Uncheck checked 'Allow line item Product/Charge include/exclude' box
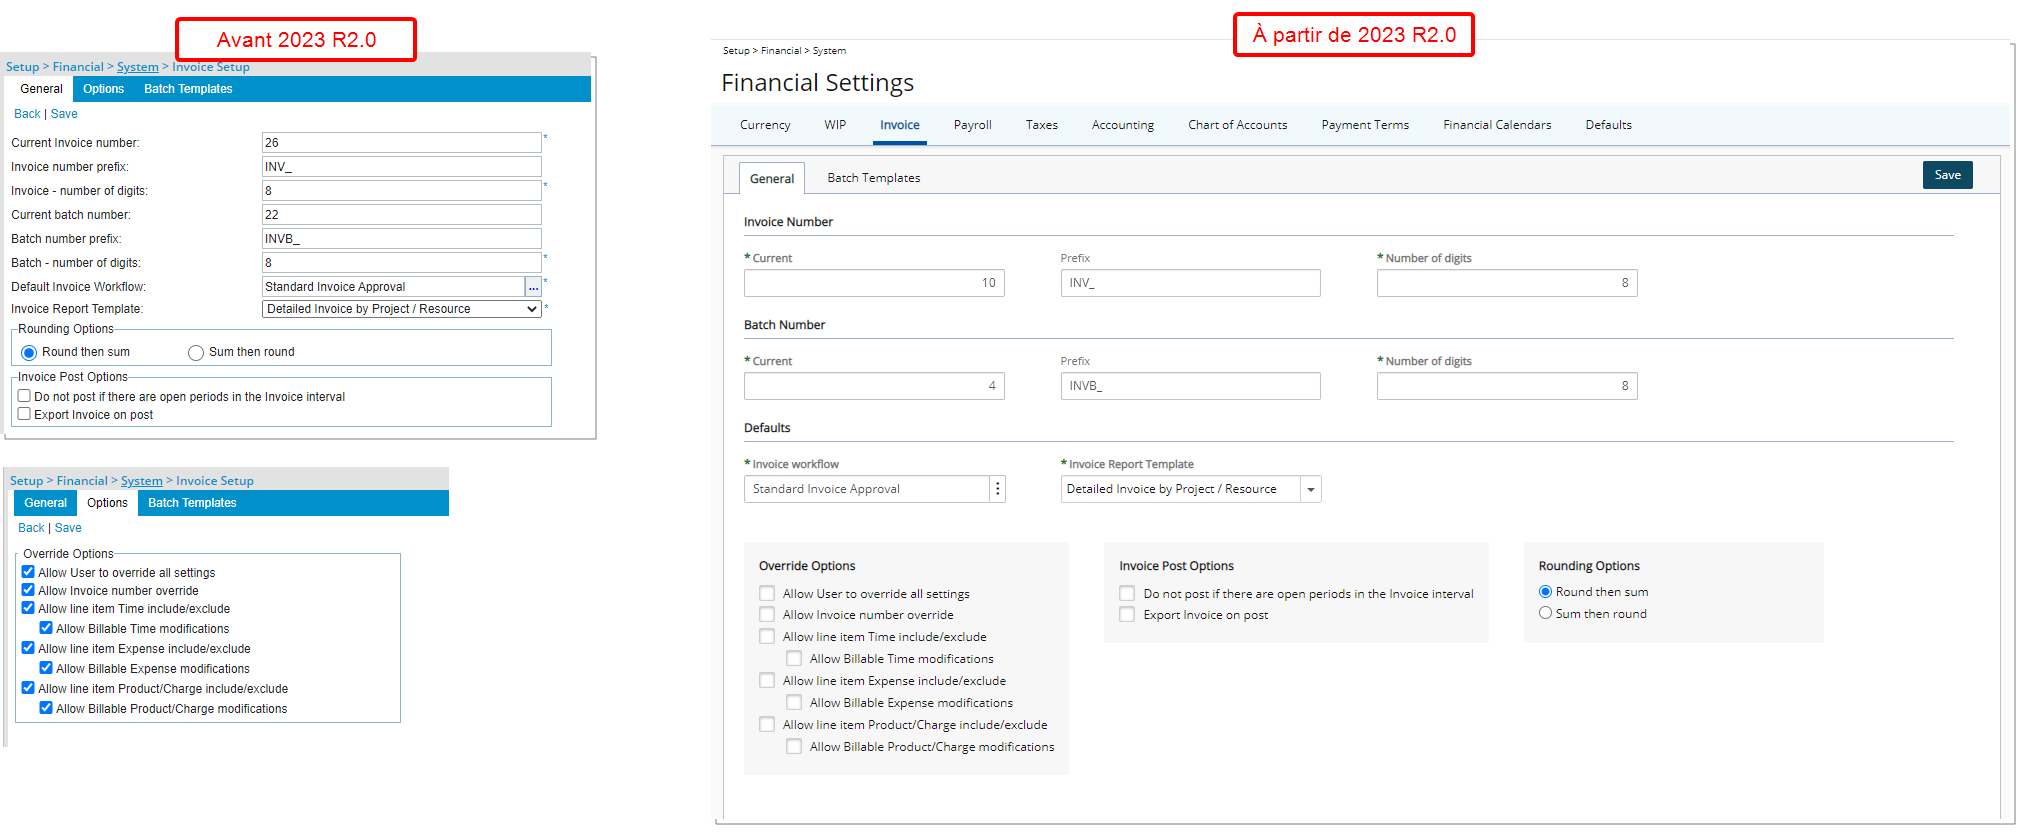Viewport: 2027px width, 836px height. [x=28, y=688]
